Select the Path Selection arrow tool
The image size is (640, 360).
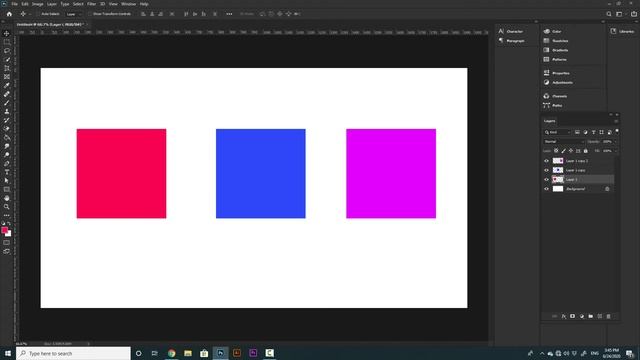point(7,180)
